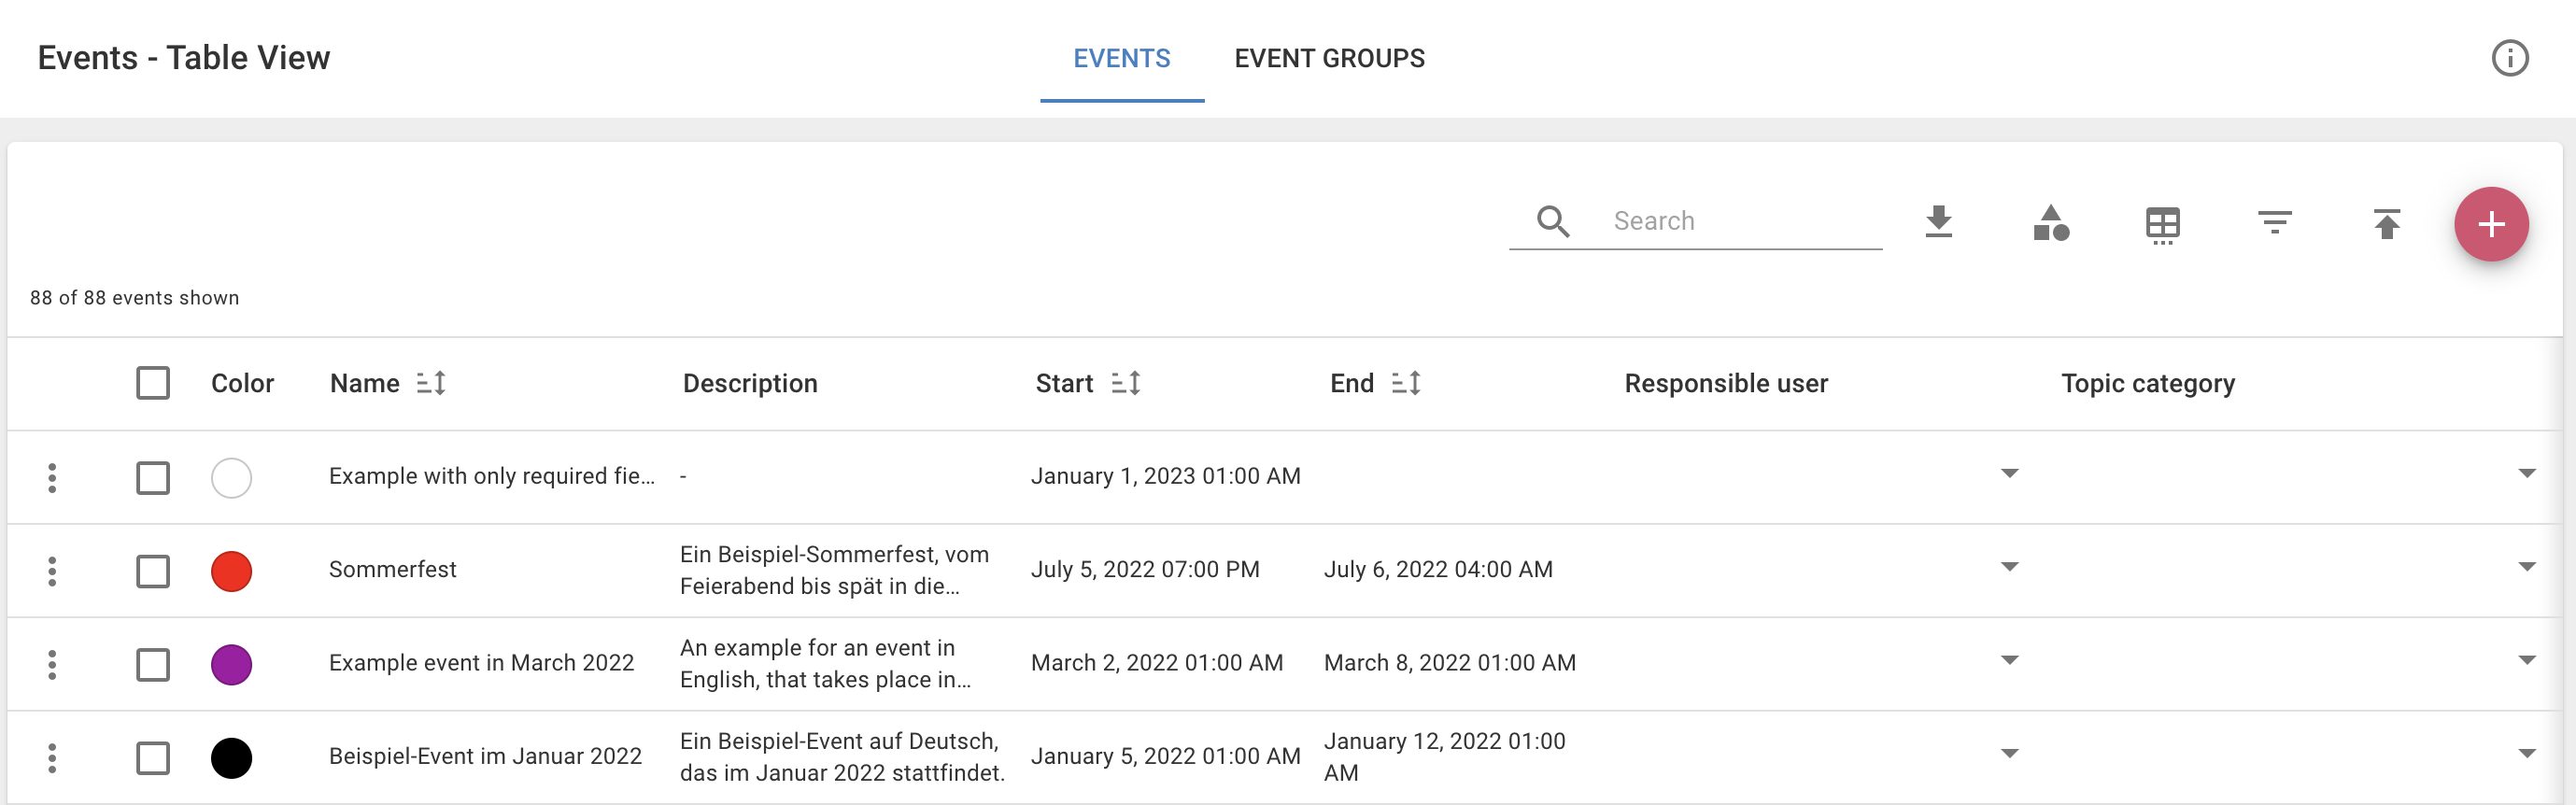2576x805 pixels.
Task: Click the Description column header
Action: coord(750,383)
